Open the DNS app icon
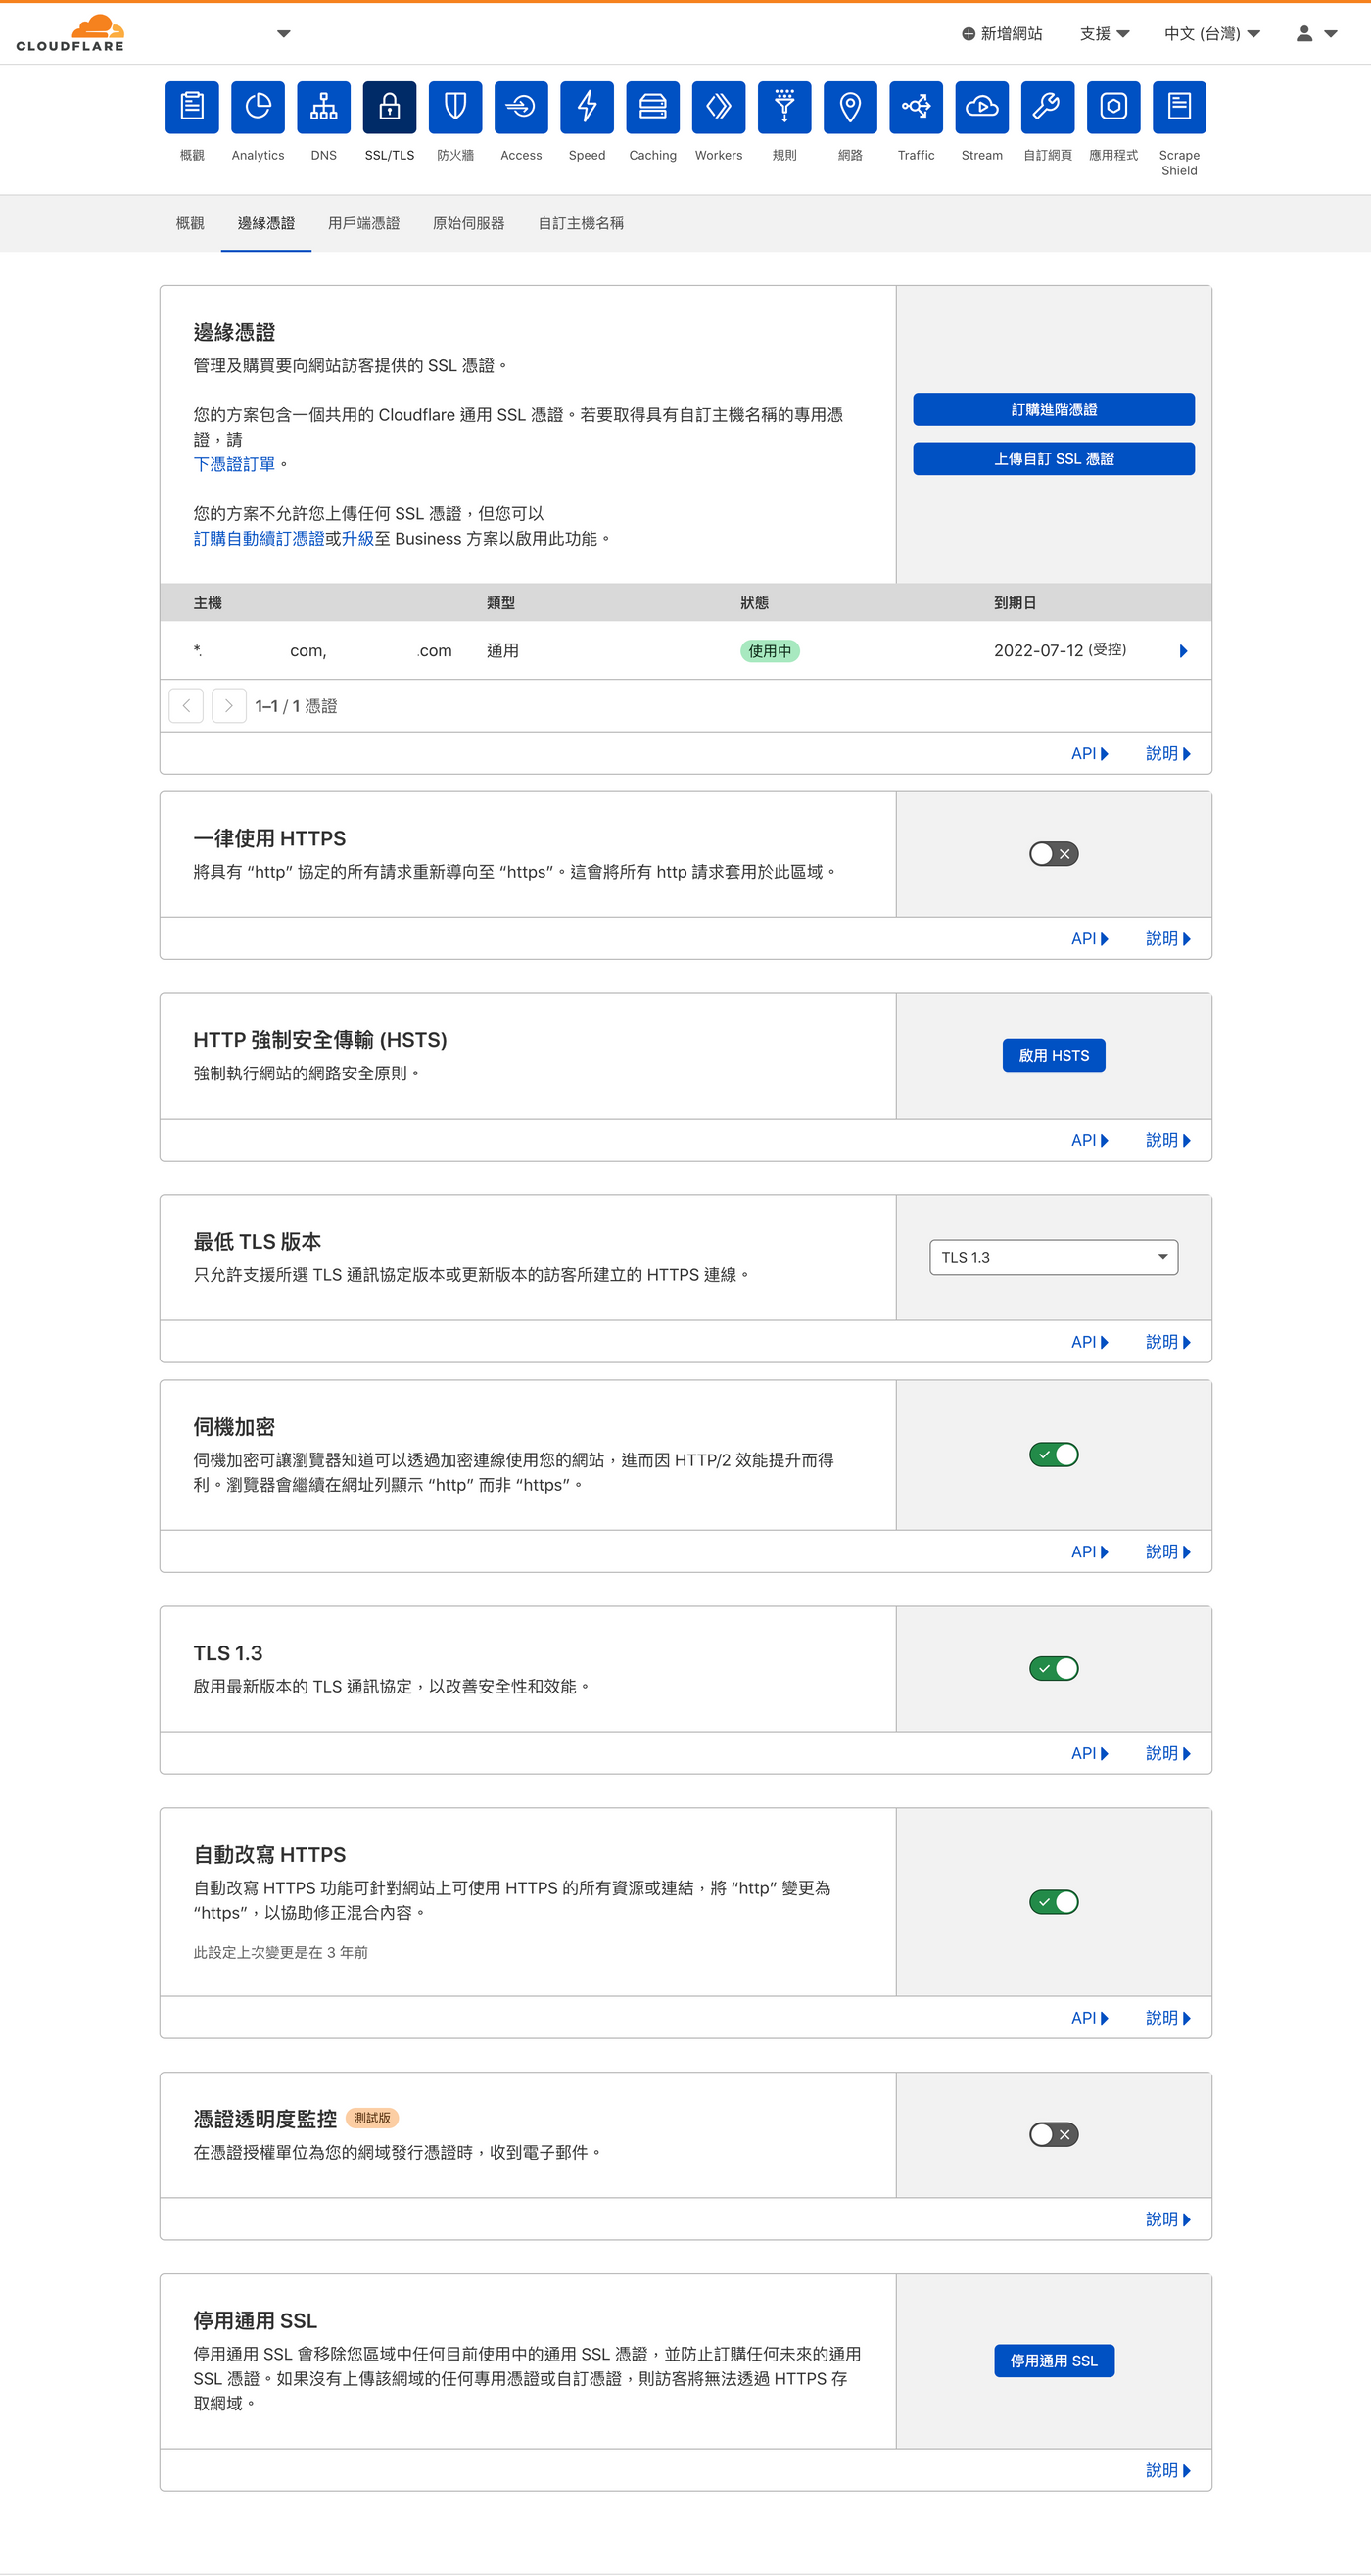Image resolution: width=1371 pixels, height=2576 pixels. pyautogui.click(x=324, y=107)
